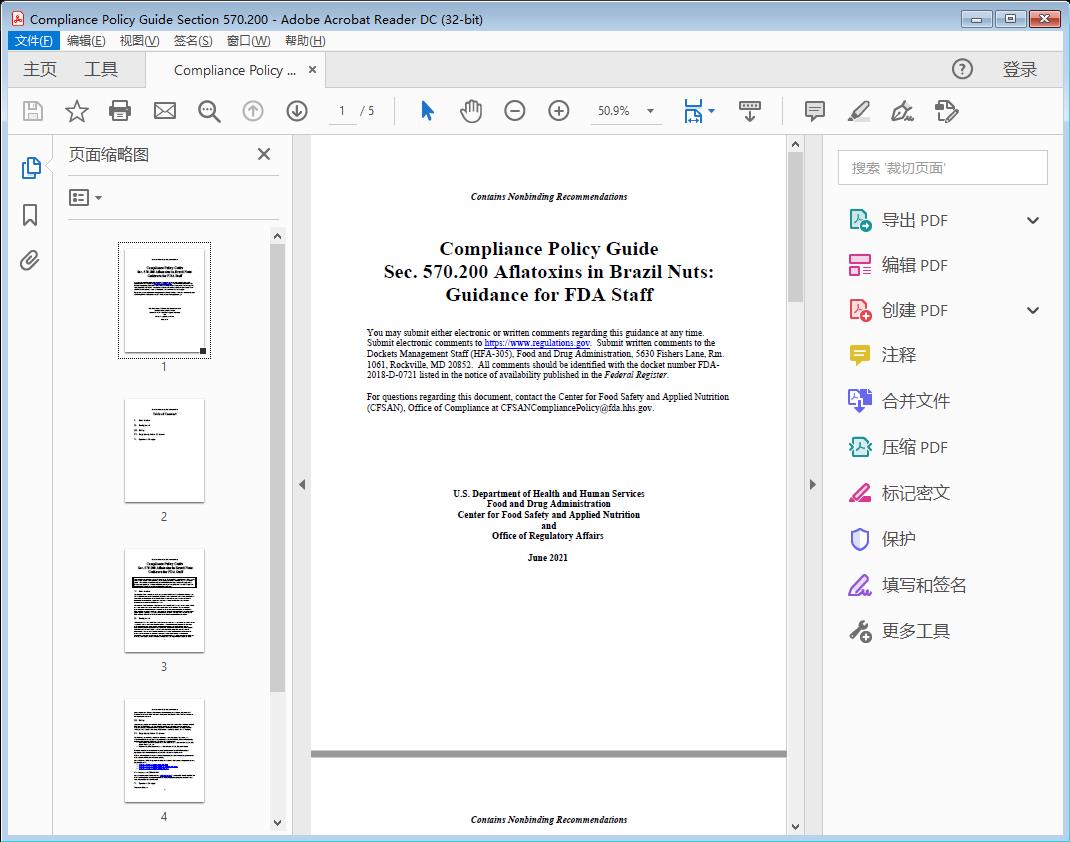Image resolution: width=1070 pixels, height=842 pixels.
Task: Select the text selection arrow tool
Action: click(x=424, y=111)
